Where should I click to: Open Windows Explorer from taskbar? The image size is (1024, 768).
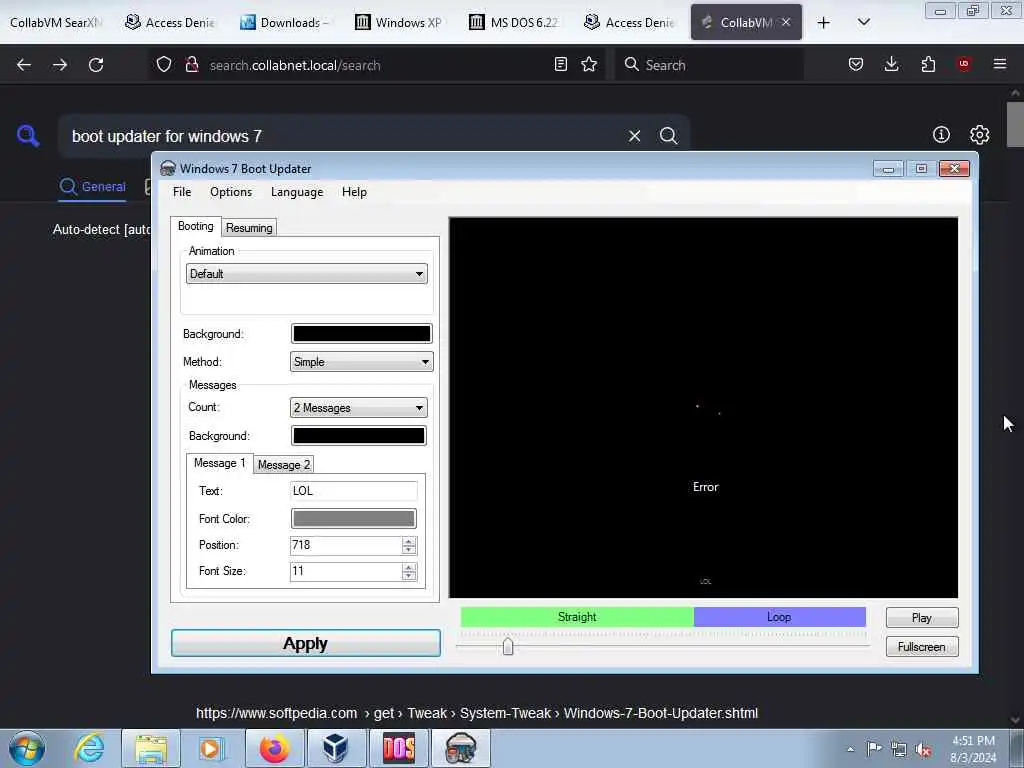pyautogui.click(x=151, y=748)
